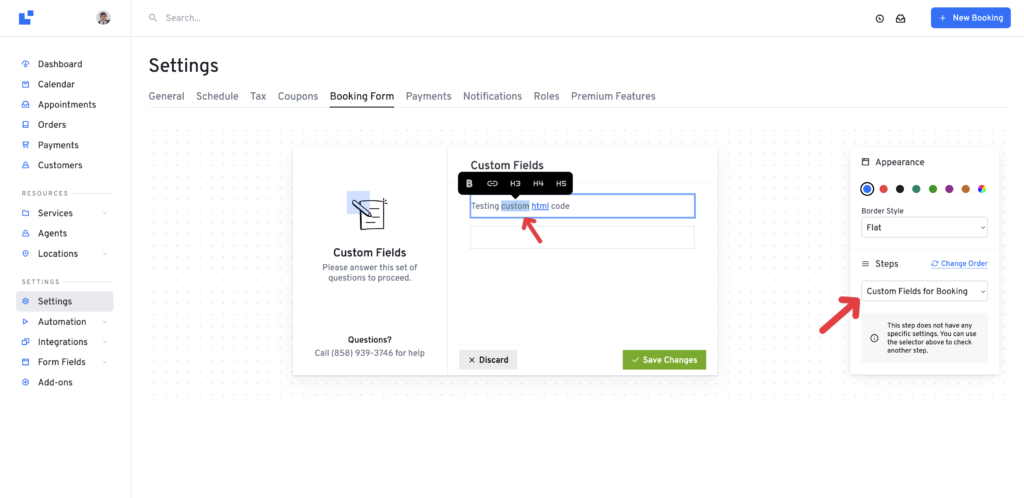Click the Add-ons icon in sidebar
The image size is (1024, 498).
25,382
